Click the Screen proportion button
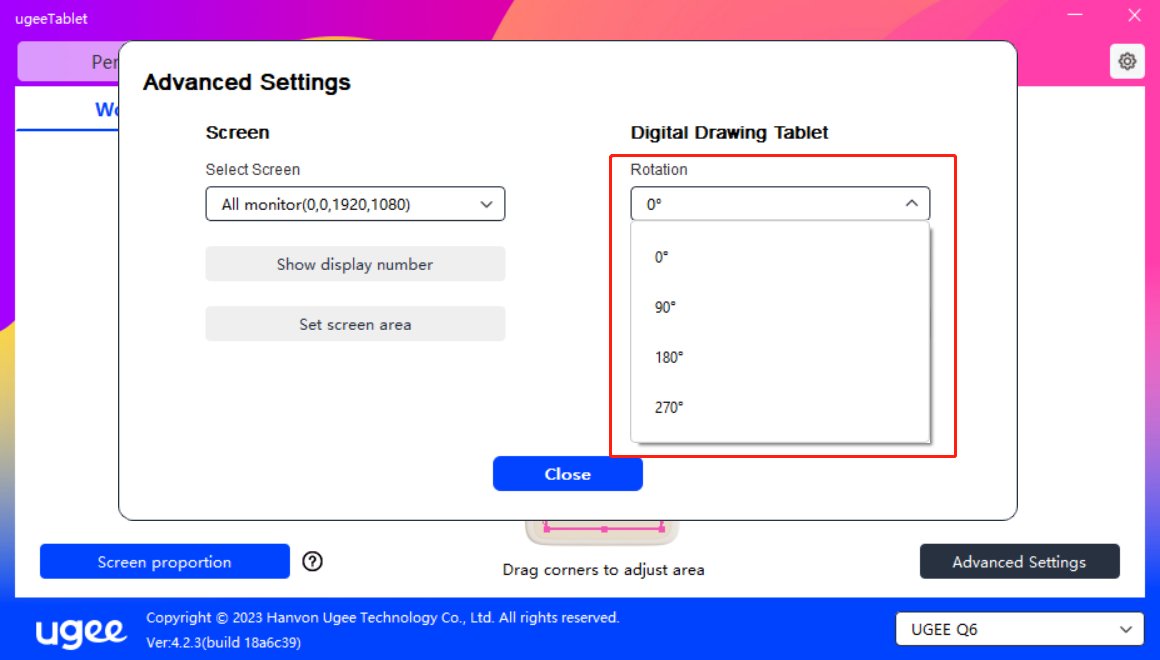 pos(164,562)
